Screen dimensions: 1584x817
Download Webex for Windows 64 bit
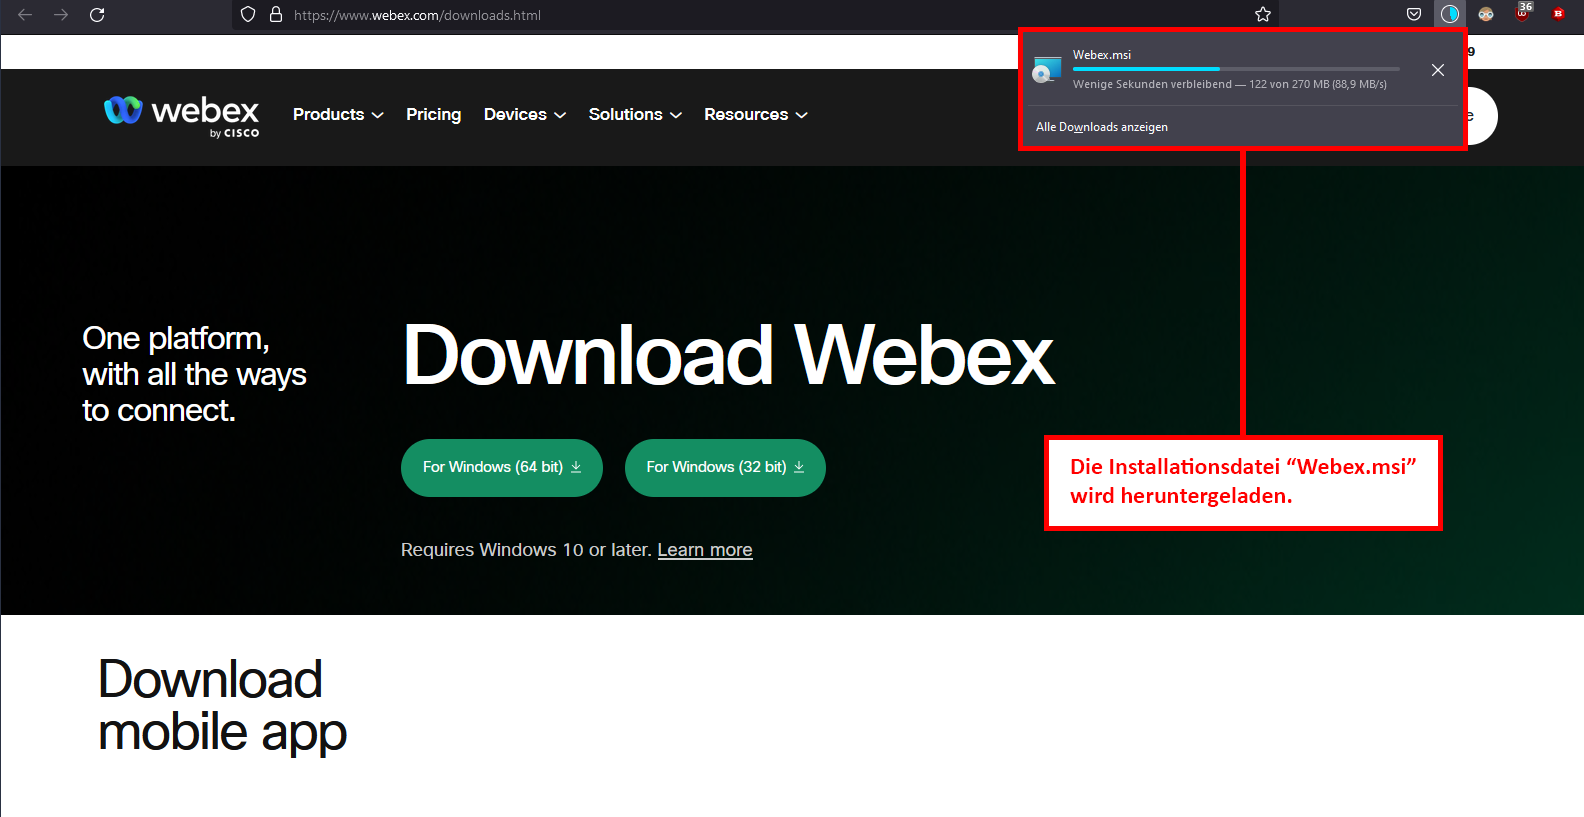pos(502,468)
